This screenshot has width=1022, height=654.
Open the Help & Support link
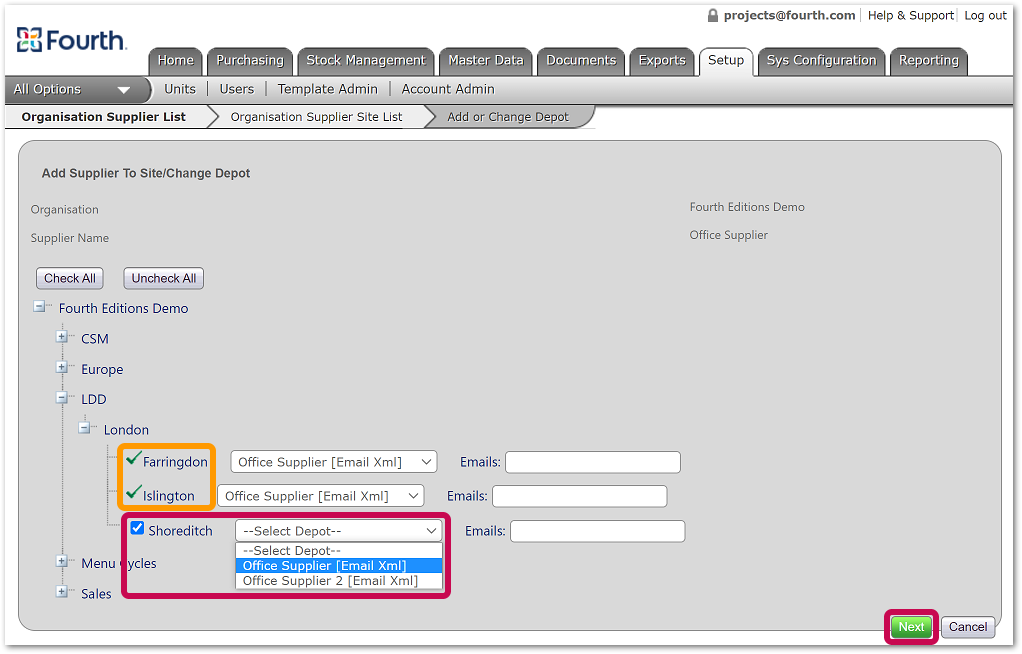pyautogui.click(x=911, y=15)
